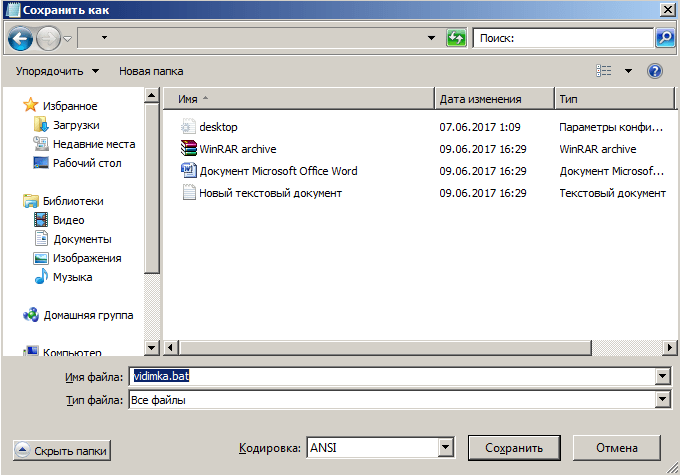Select Новый текстовый документ file name
Screen dimensions: 680x475
click(270, 193)
